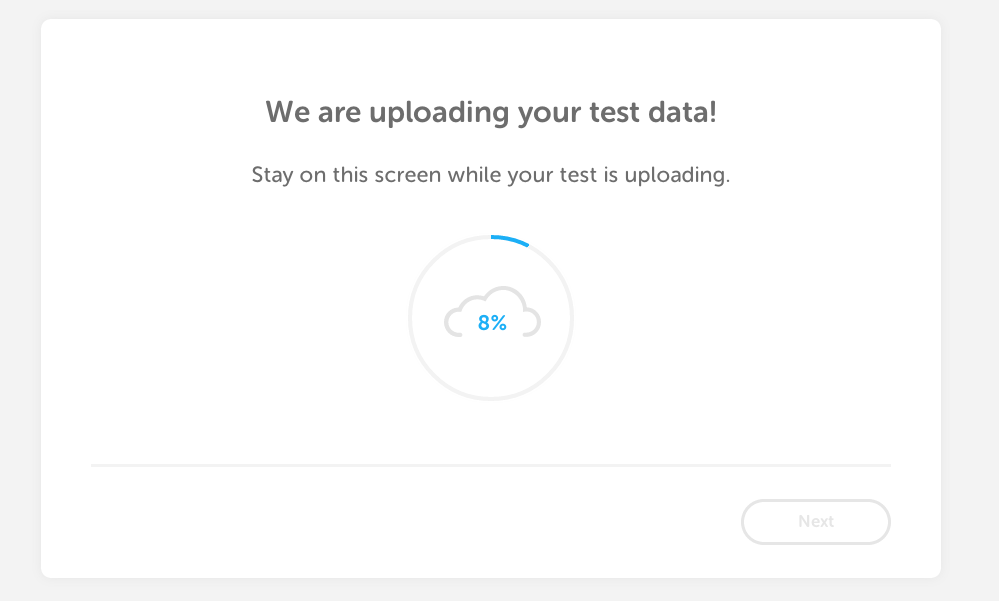This screenshot has height=601, width=999.
Task: Click the disabled Next button
Action: 816,521
